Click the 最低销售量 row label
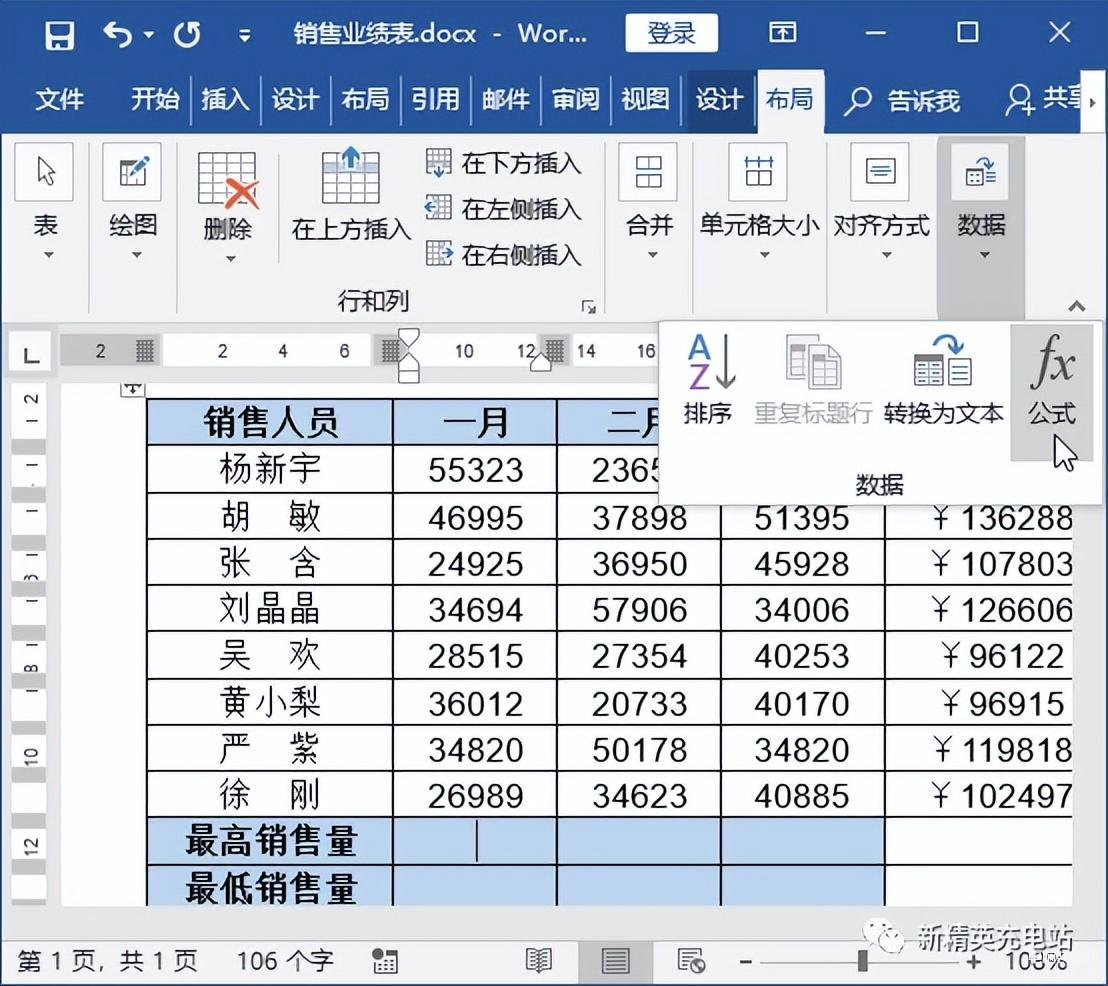Screen dimensions: 1108x986 click(x=270, y=887)
